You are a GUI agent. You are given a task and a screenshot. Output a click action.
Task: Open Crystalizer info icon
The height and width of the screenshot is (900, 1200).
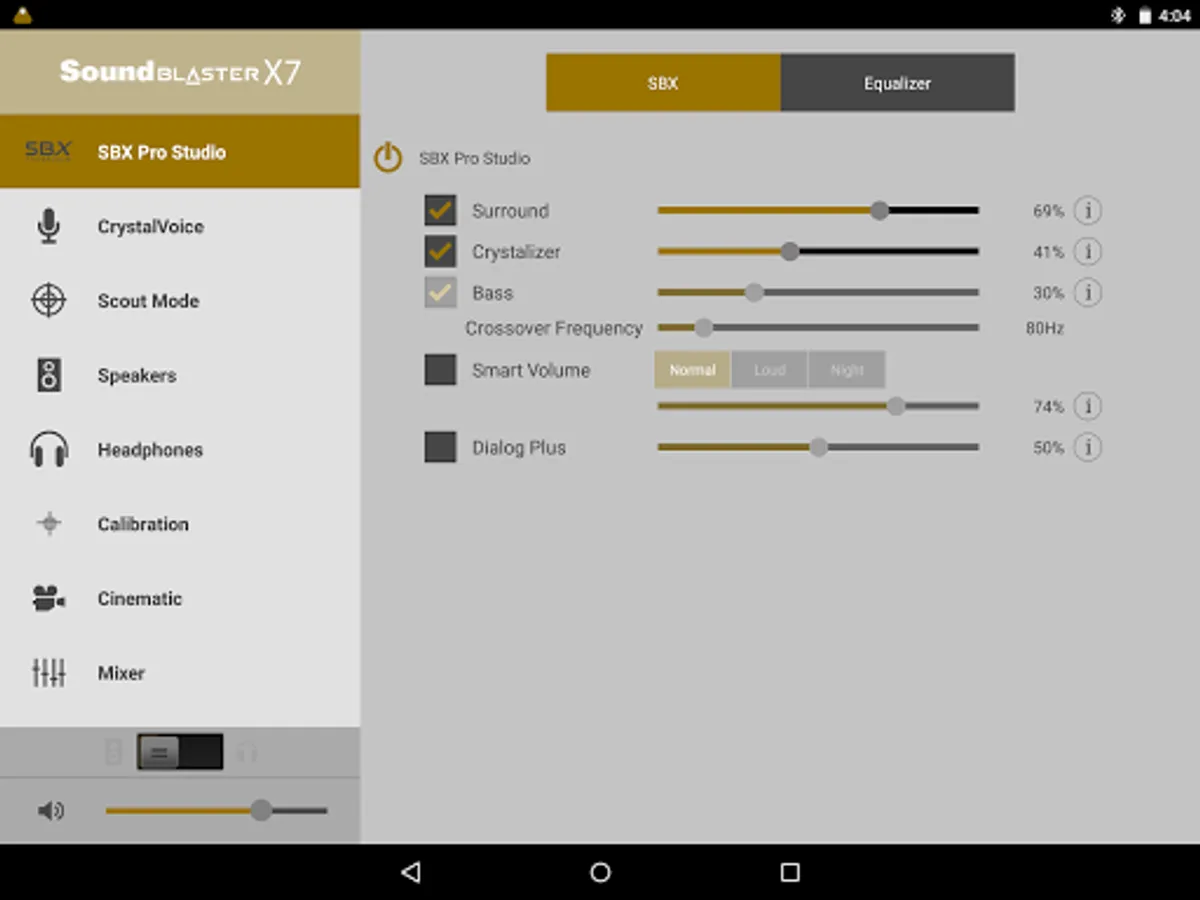click(1087, 252)
